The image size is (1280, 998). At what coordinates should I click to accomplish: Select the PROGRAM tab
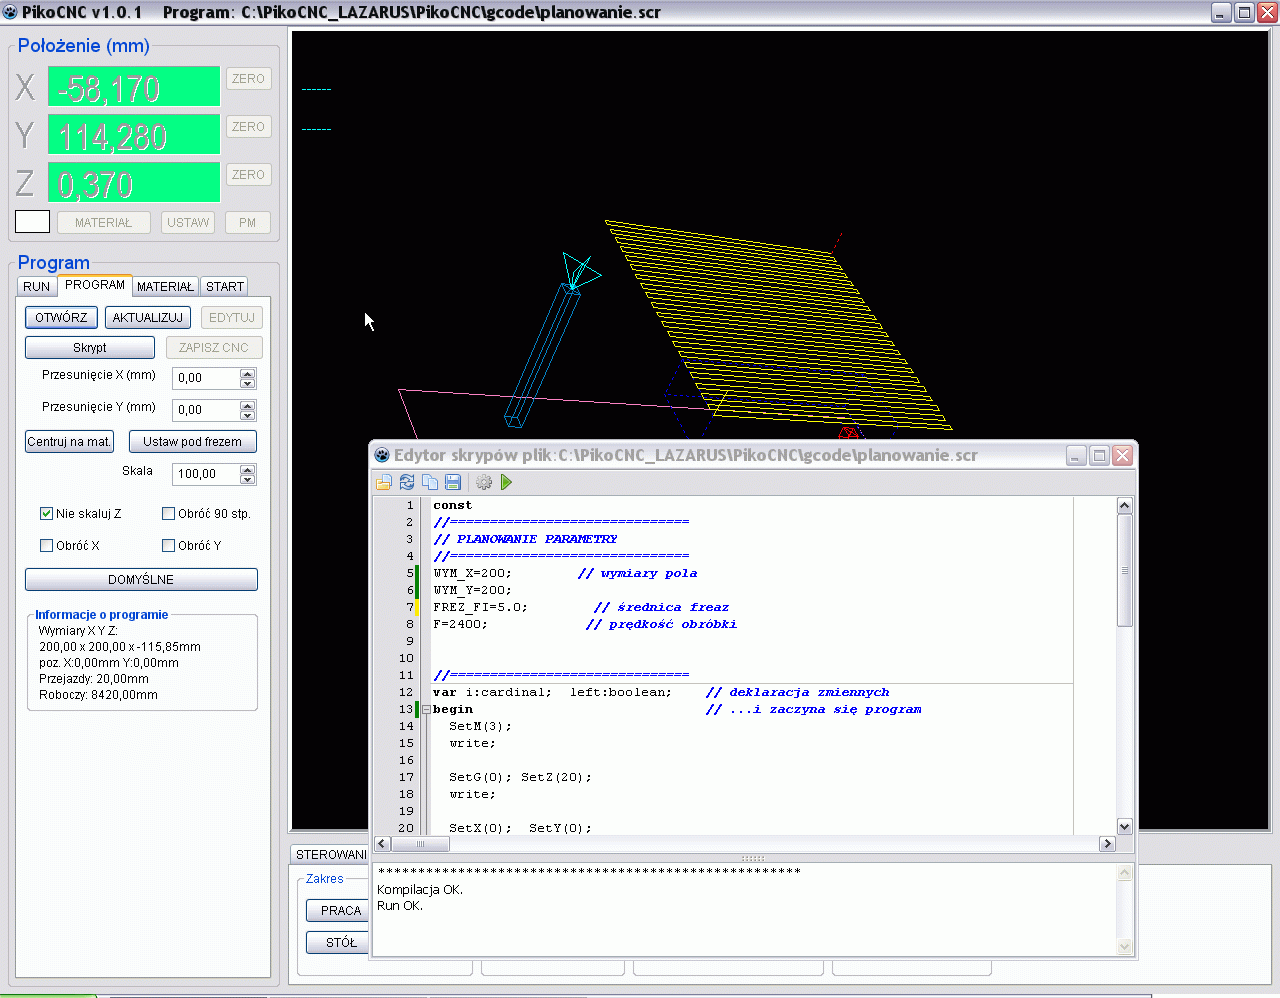pos(95,285)
